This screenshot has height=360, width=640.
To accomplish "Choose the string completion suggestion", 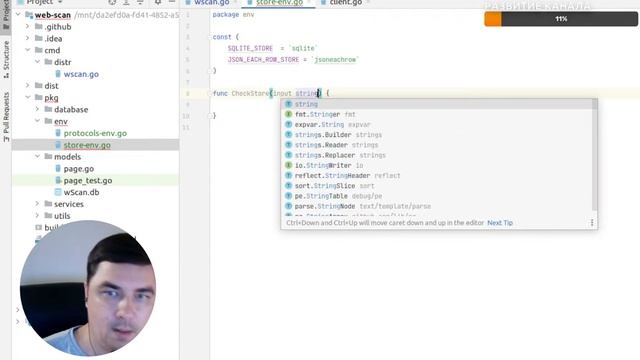I will point(437,104).
